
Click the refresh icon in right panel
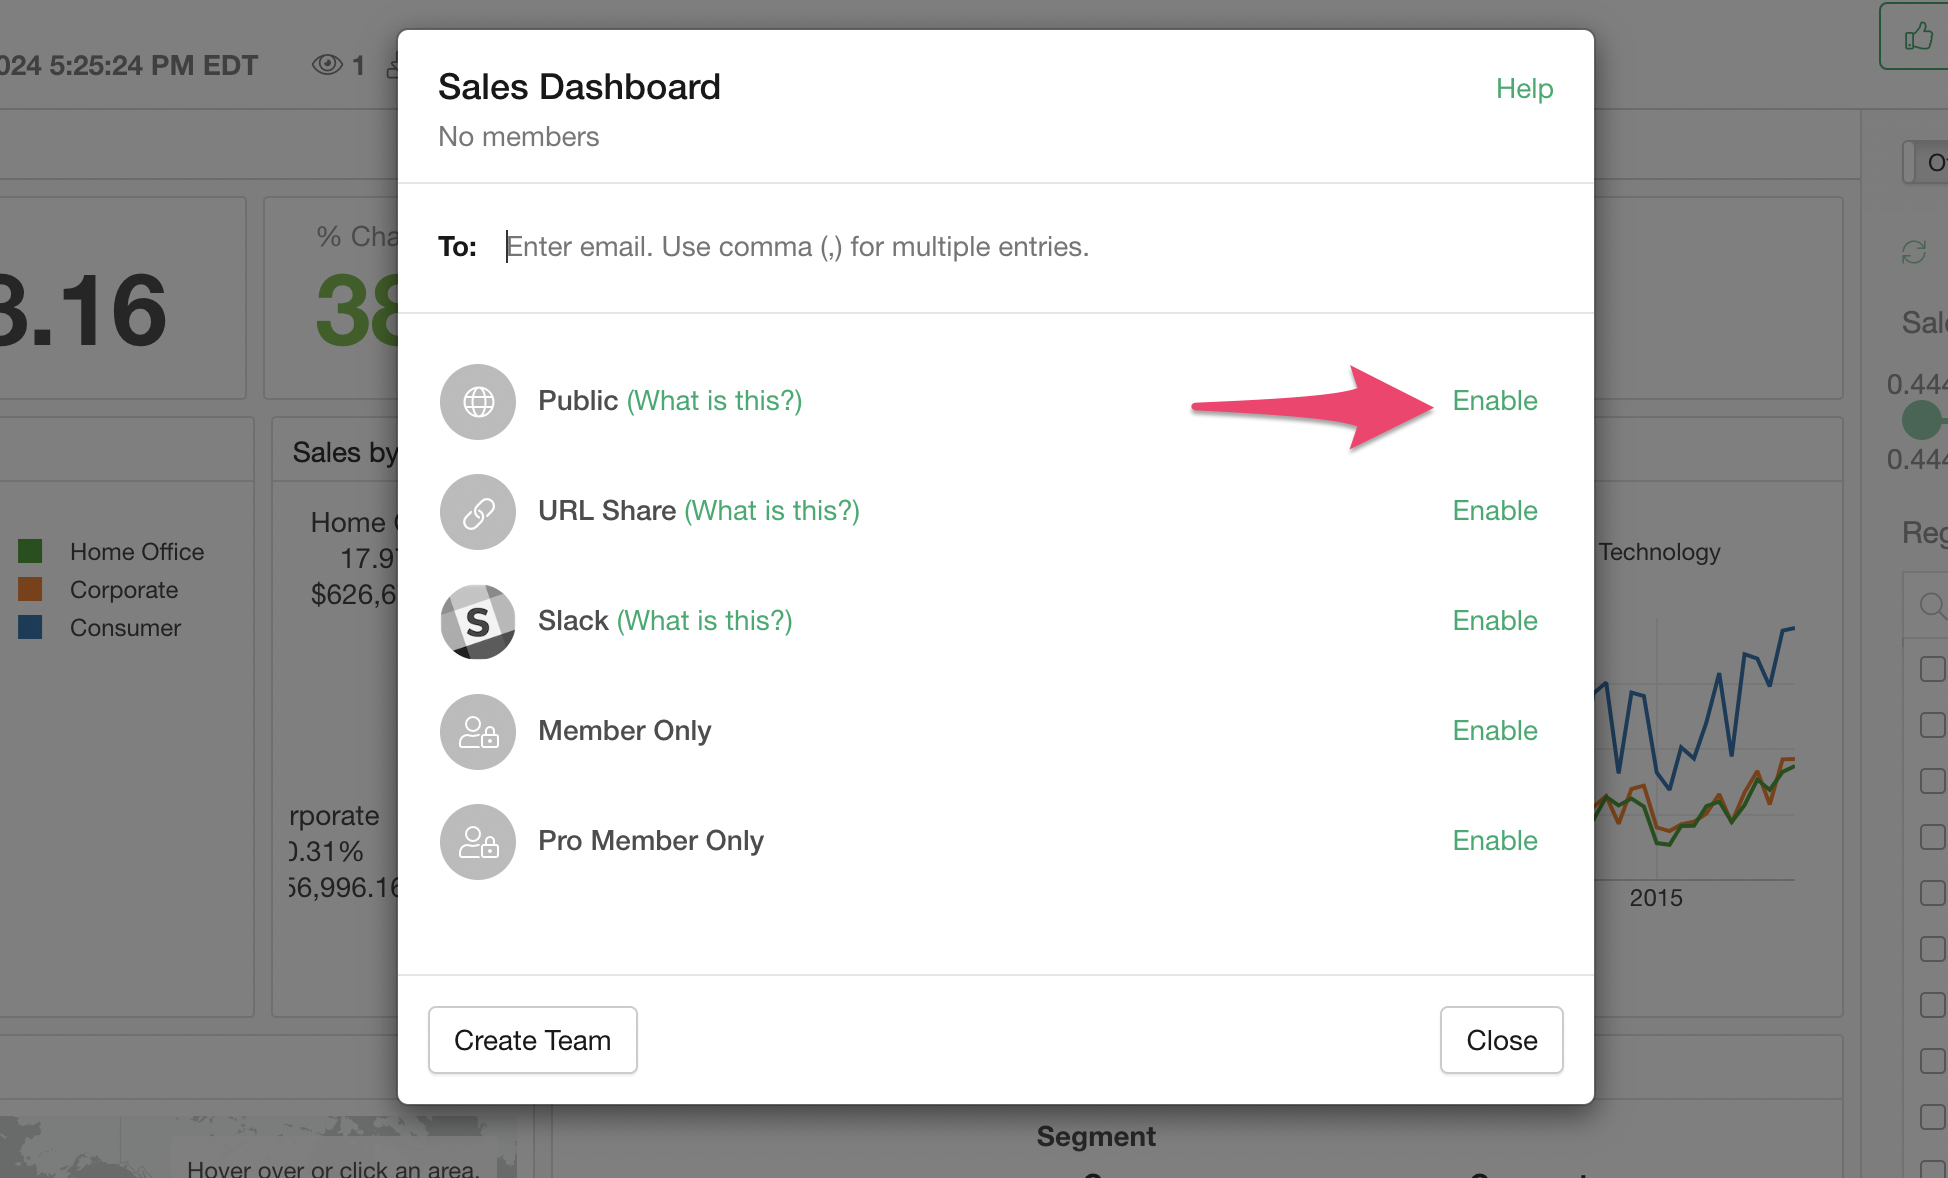(1914, 252)
